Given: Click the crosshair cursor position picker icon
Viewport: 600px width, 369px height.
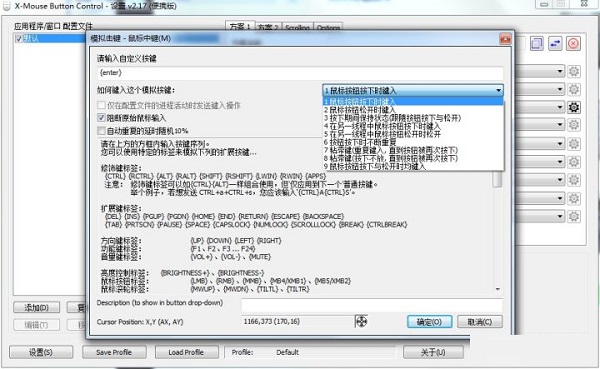Looking at the screenshot, I should (x=362, y=322).
